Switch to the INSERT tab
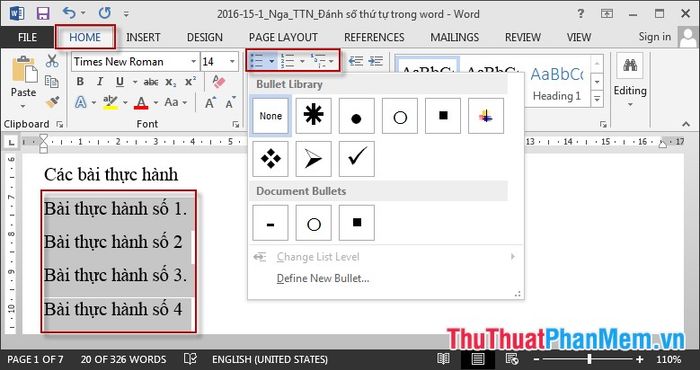The image size is (700, 370). (143, 37)
